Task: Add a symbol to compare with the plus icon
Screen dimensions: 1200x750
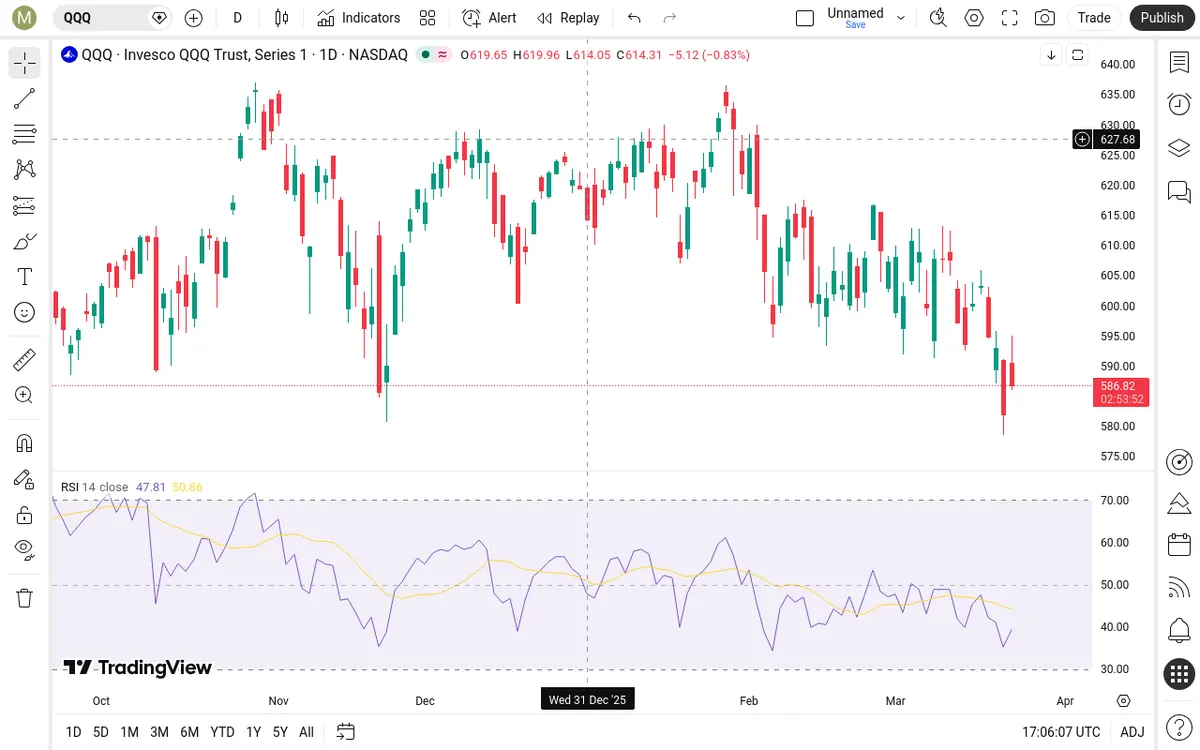Action: pyautogui.click(x=194, y=18)
